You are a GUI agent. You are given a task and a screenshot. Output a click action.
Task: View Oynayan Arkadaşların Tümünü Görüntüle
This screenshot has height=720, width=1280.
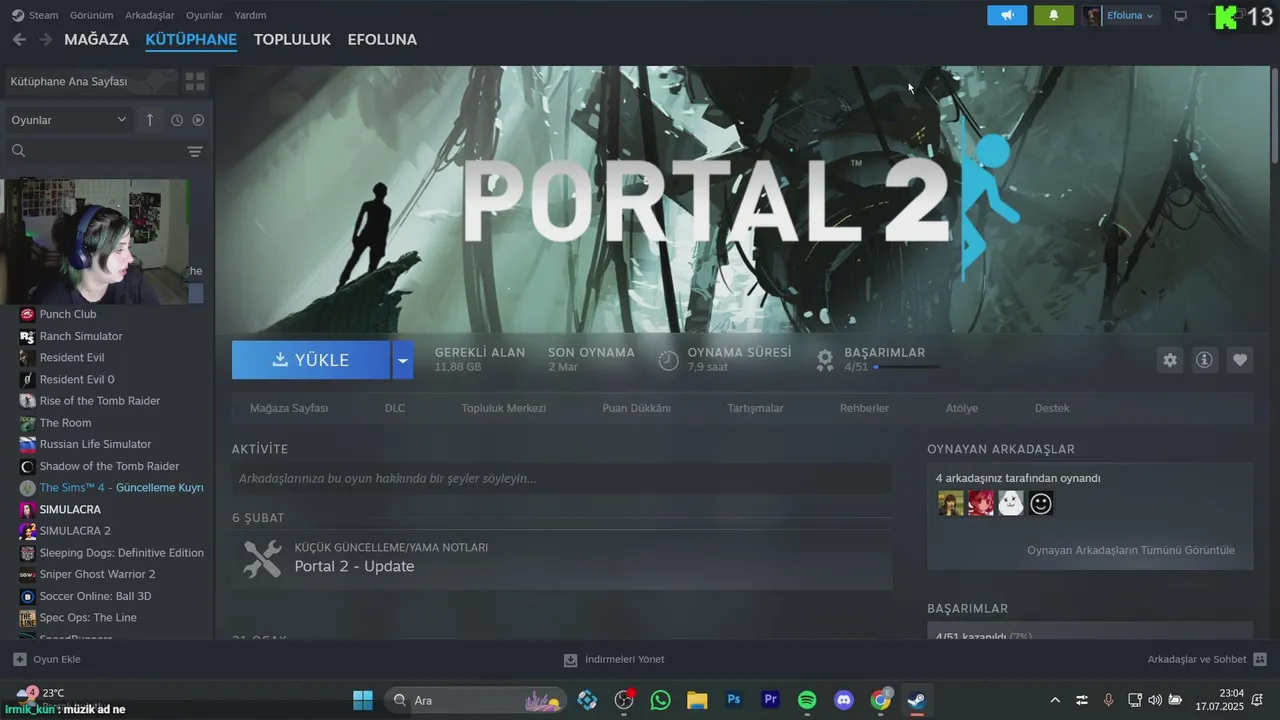point(1130,550)
